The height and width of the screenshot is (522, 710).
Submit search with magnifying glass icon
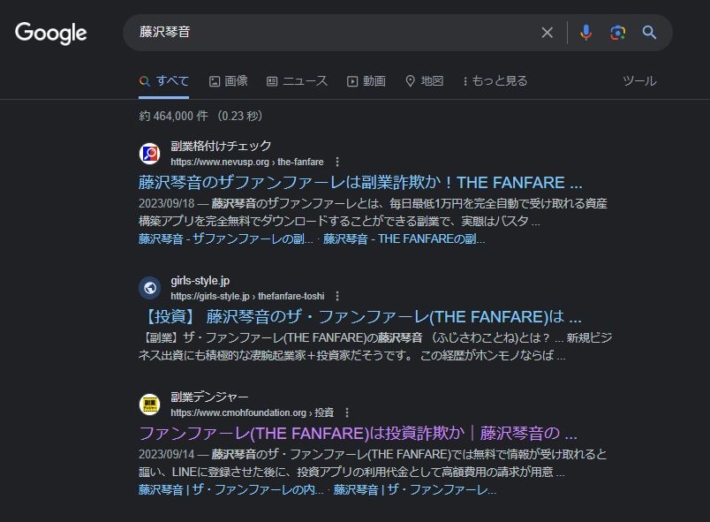pyautogui.click(x=649, y=33)
